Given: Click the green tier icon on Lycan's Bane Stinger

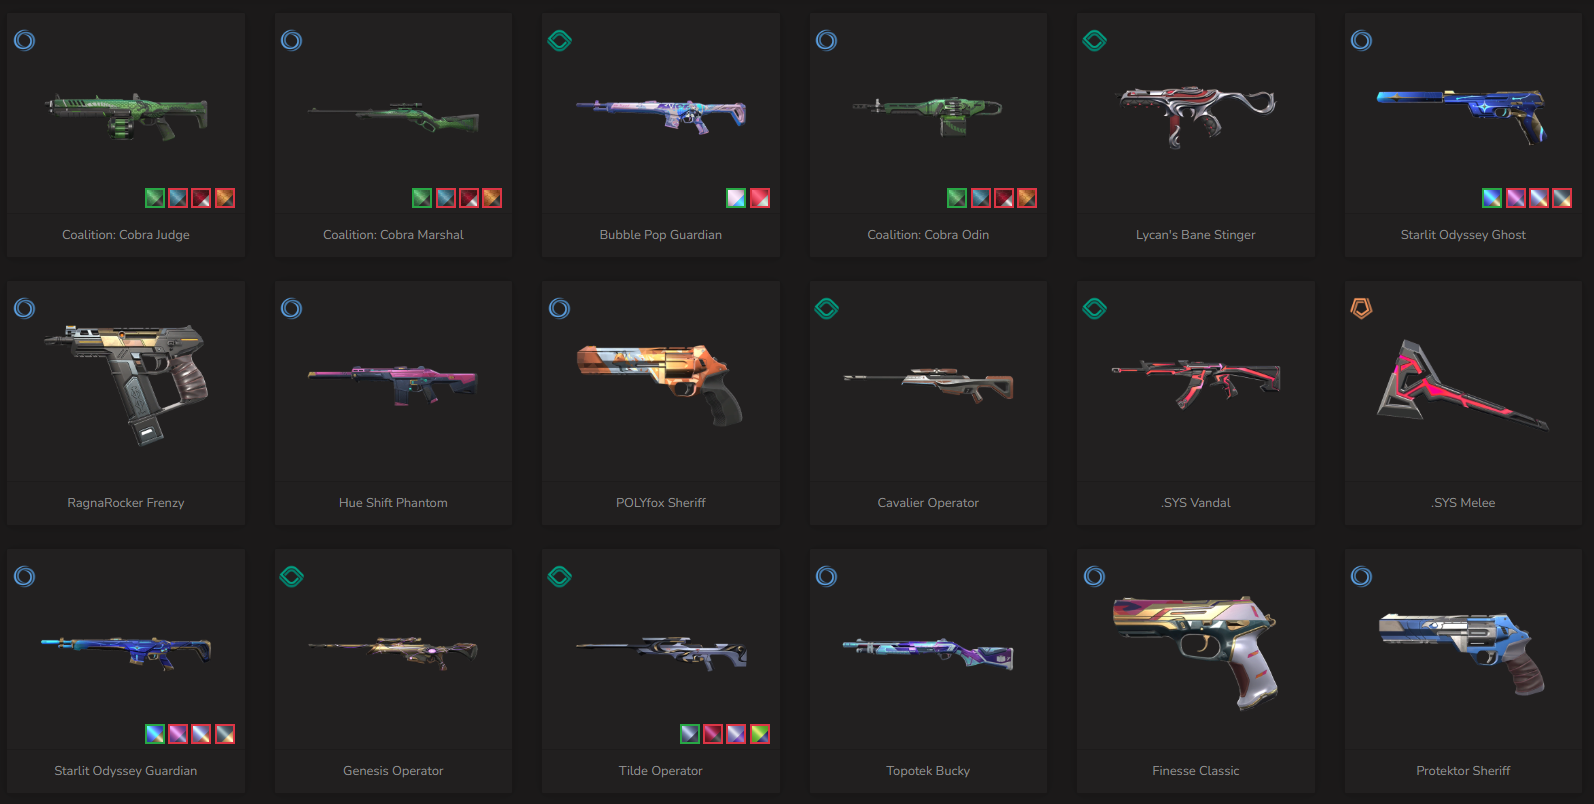Looking at the screenshot, I should tap(1095, 41).
